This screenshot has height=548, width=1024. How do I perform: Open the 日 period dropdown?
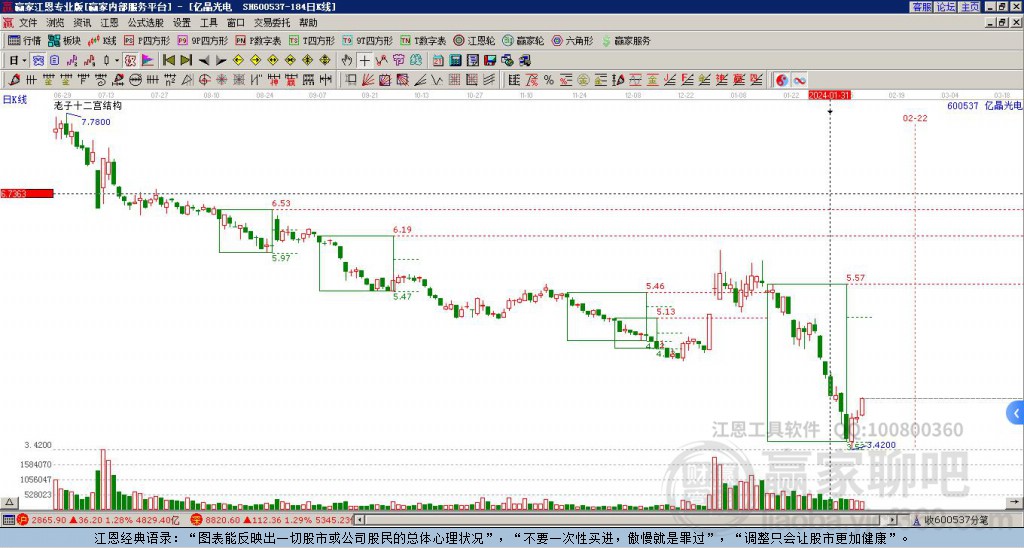click(17, 61)
